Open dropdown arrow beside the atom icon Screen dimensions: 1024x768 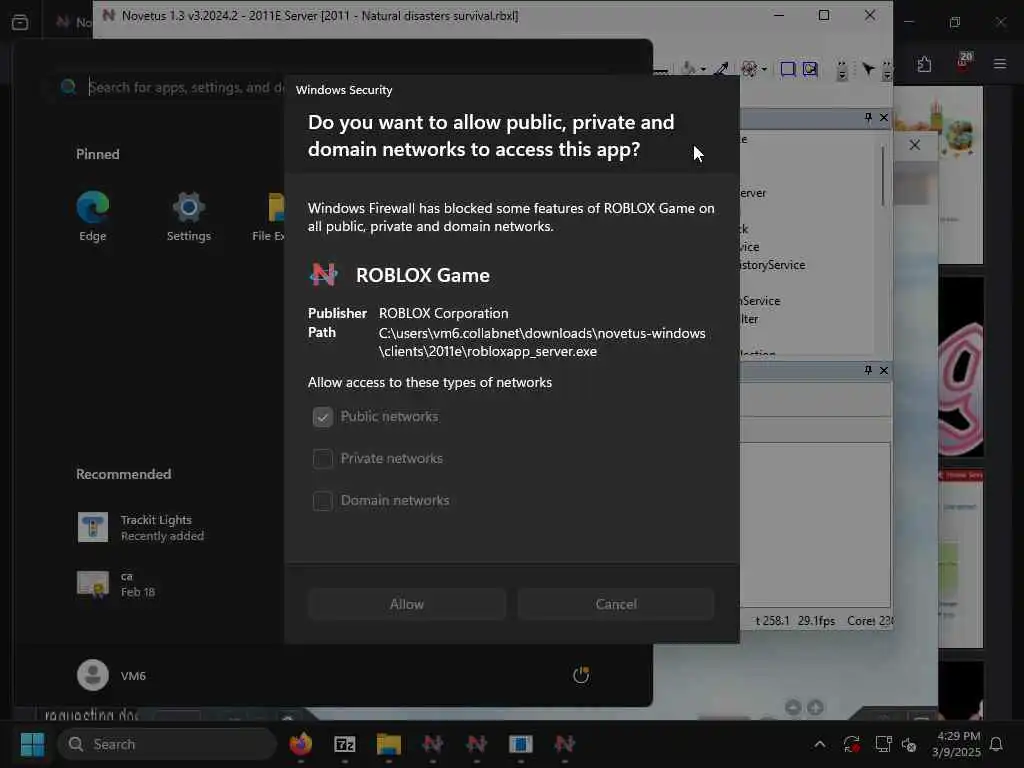[x=764, y=69]
